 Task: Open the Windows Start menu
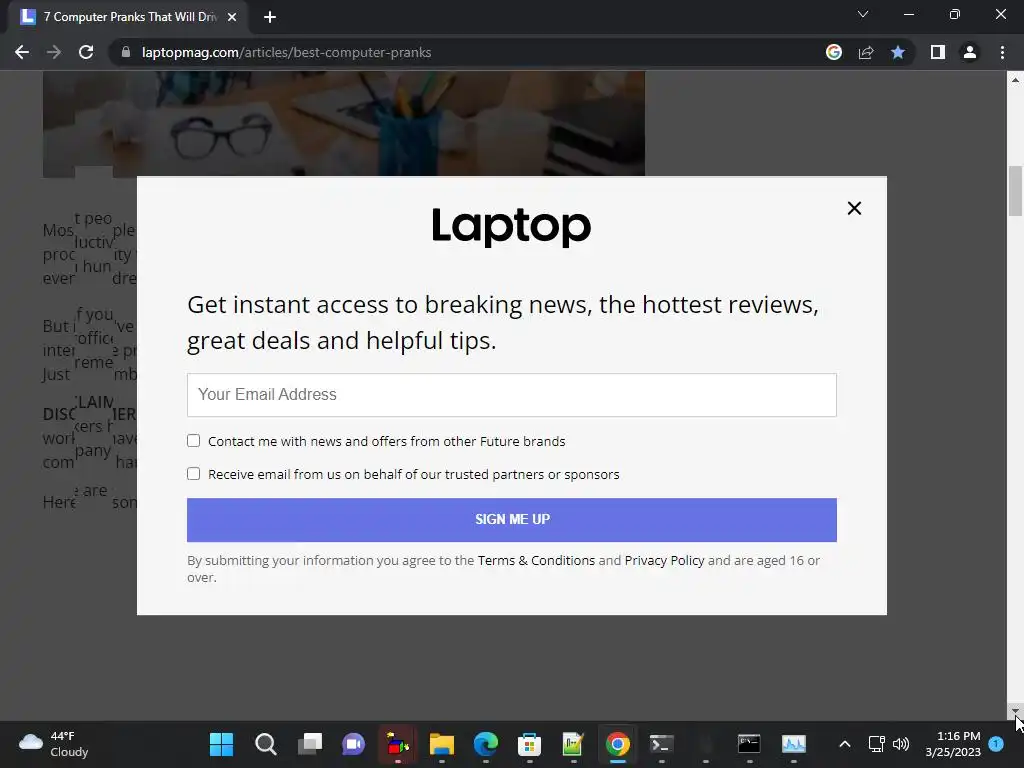[221, 744]
